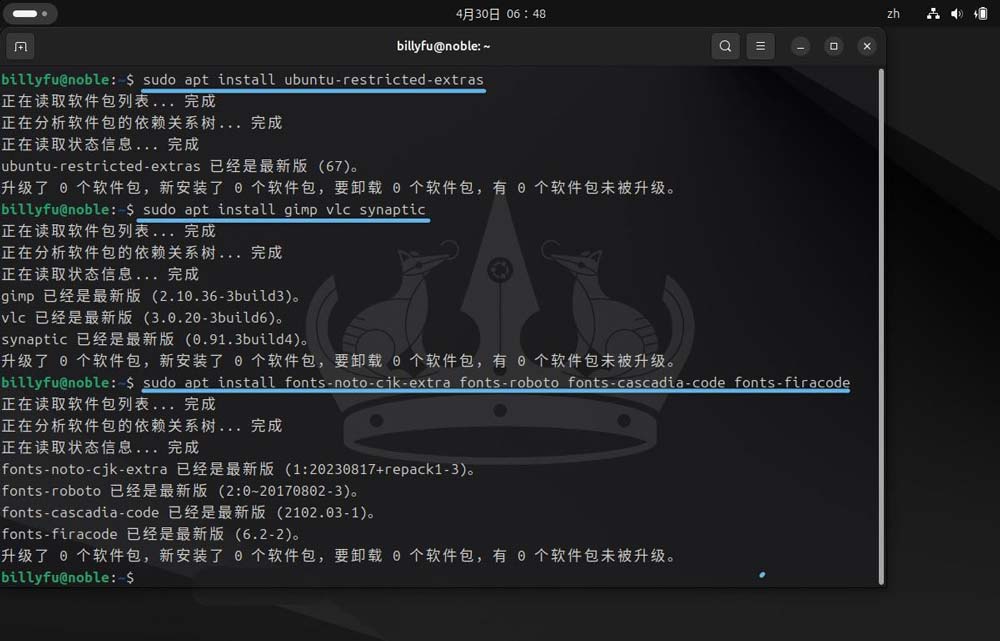Image resolution: width=1000 pixels, height=641 pixels.
Task: Open the terminal hamburger menu
Action: [761, 46]
